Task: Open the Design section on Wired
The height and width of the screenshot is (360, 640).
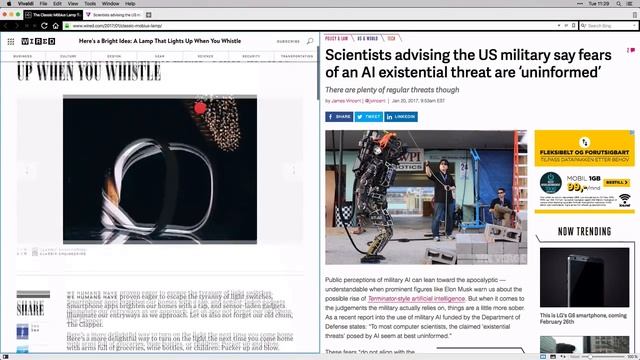Action: tap(114, 56)
